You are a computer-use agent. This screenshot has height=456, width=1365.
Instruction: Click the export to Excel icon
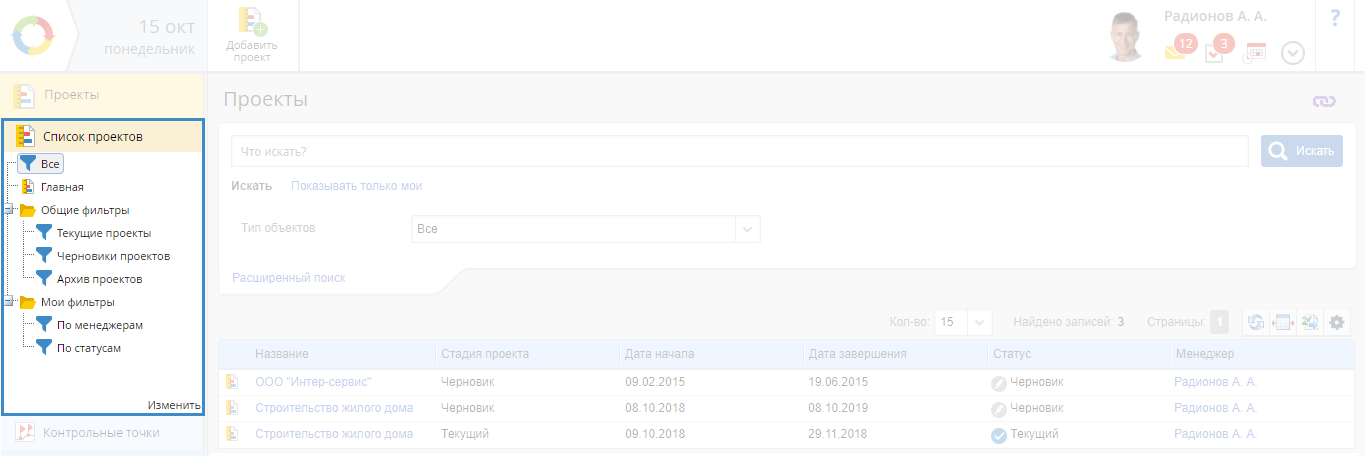coord(1308,322)
